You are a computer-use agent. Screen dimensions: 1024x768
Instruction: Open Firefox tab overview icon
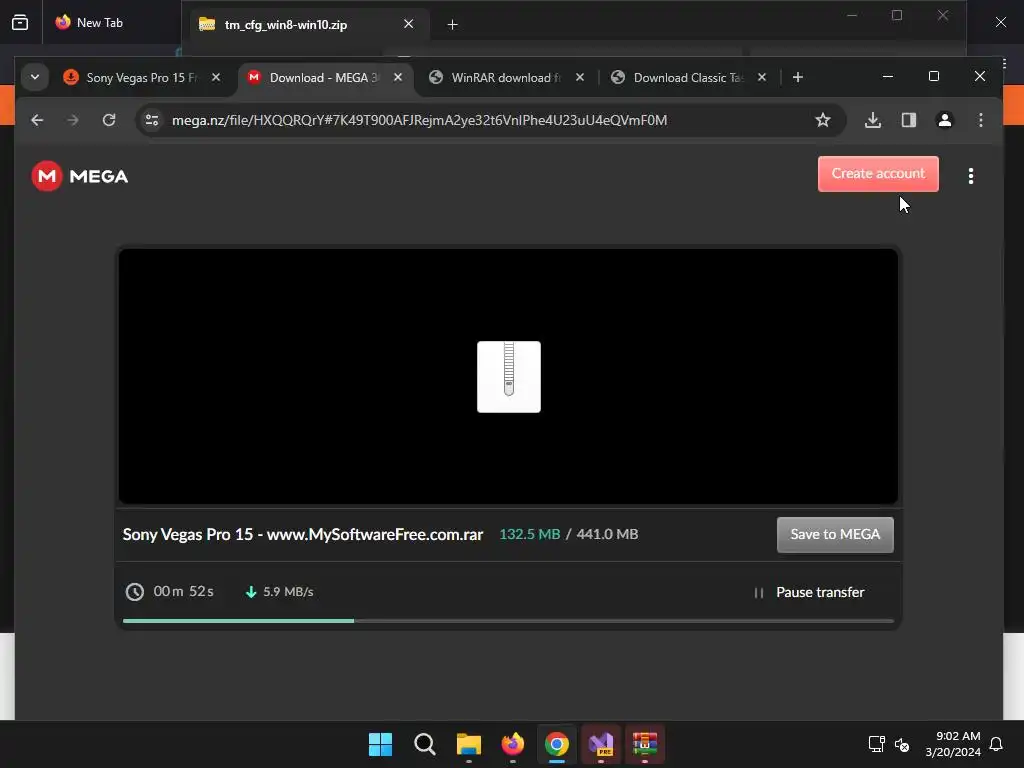(x=20, y=23)
